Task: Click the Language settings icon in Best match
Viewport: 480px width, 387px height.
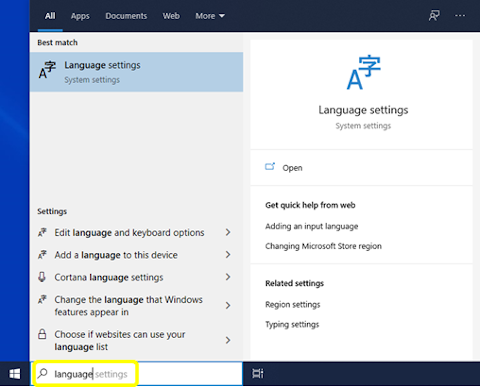Action: [x=47, y=70]
